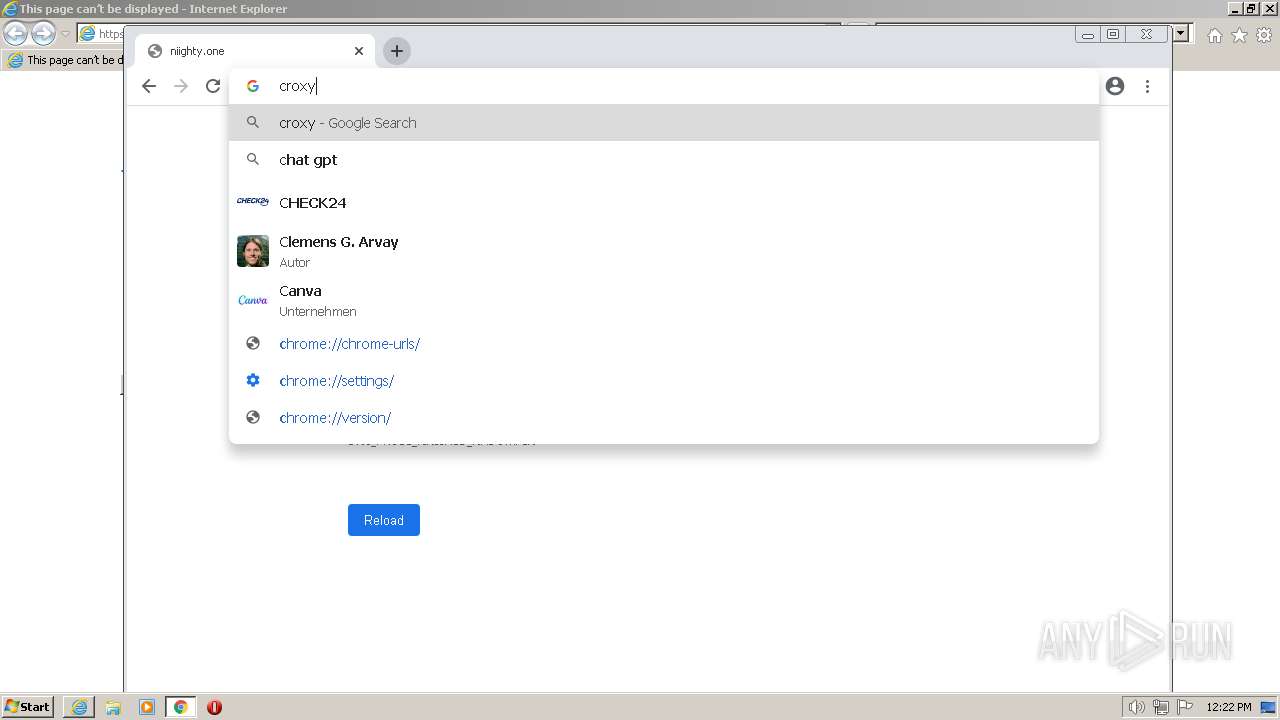The height and width of the screenshot is (720, 1280).
Task: Switch to Chrome via the taskbar icon
Action: coord(181,707)
